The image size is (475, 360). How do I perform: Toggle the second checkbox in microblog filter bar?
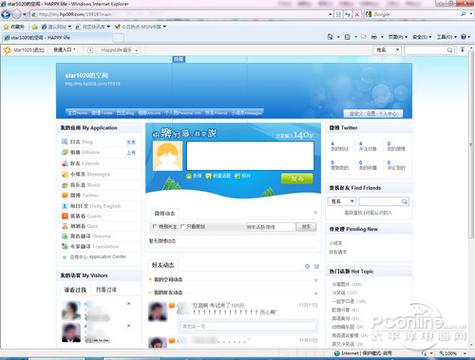pyautogui.click(x=182, y=227)
